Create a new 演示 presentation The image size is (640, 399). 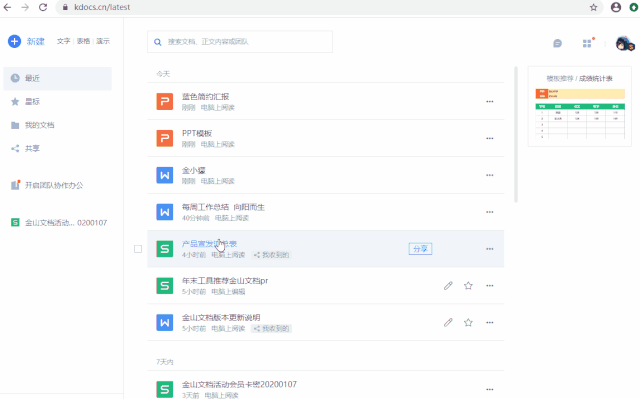coord(103,41)
